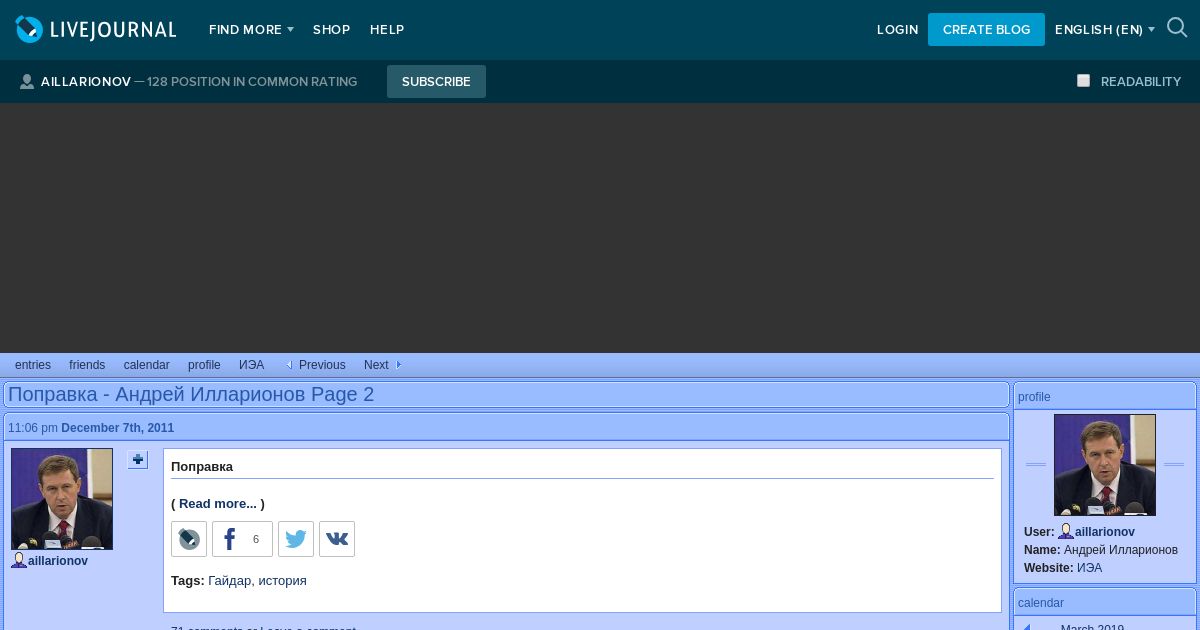Go to entries tab

pos(33,365)
